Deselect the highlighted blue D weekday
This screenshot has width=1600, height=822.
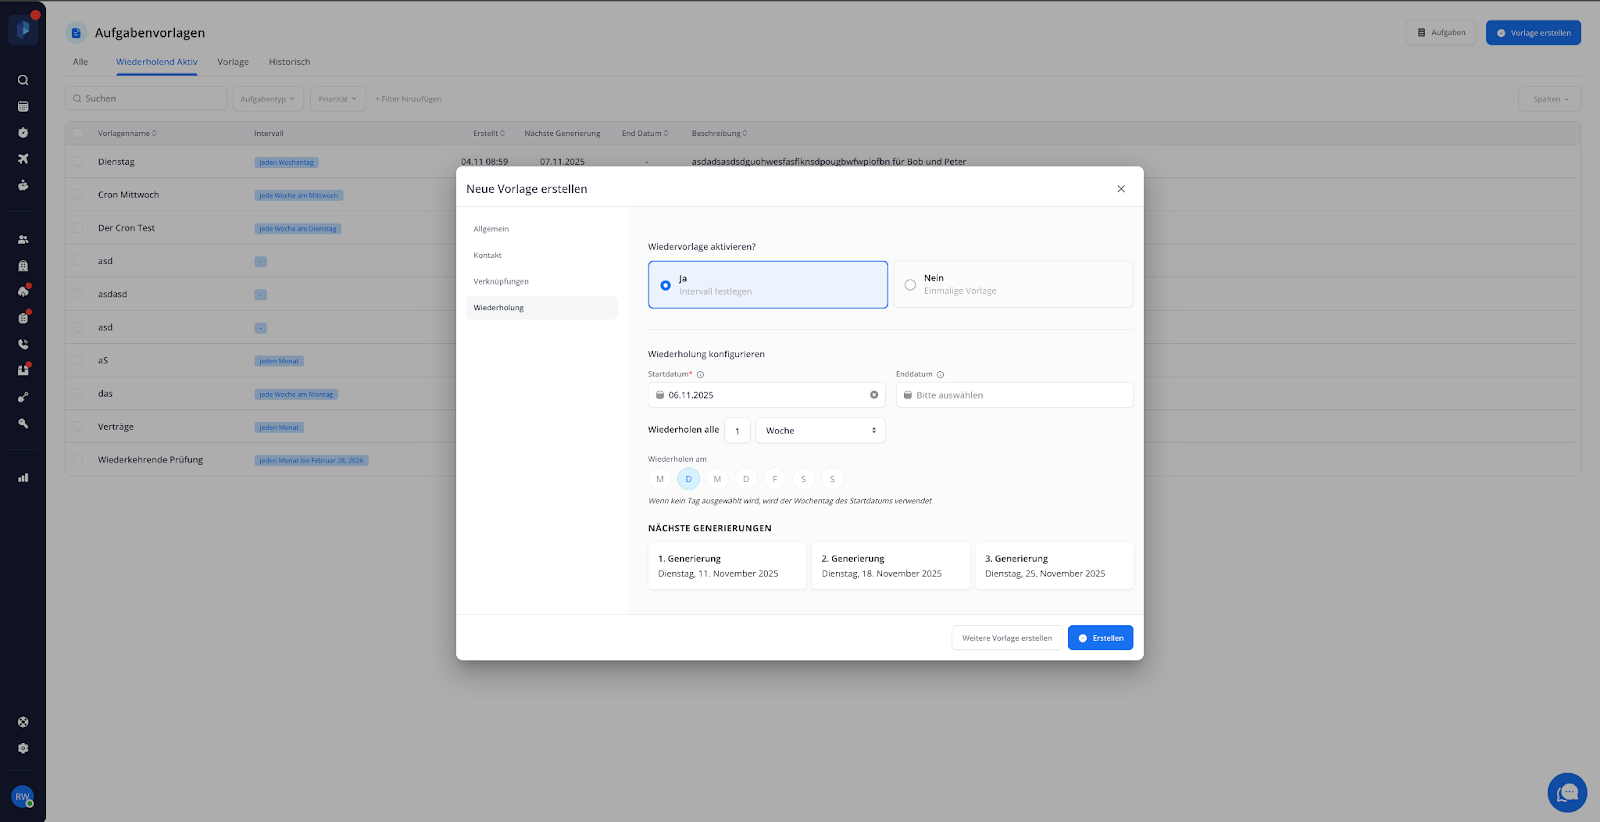688,479
